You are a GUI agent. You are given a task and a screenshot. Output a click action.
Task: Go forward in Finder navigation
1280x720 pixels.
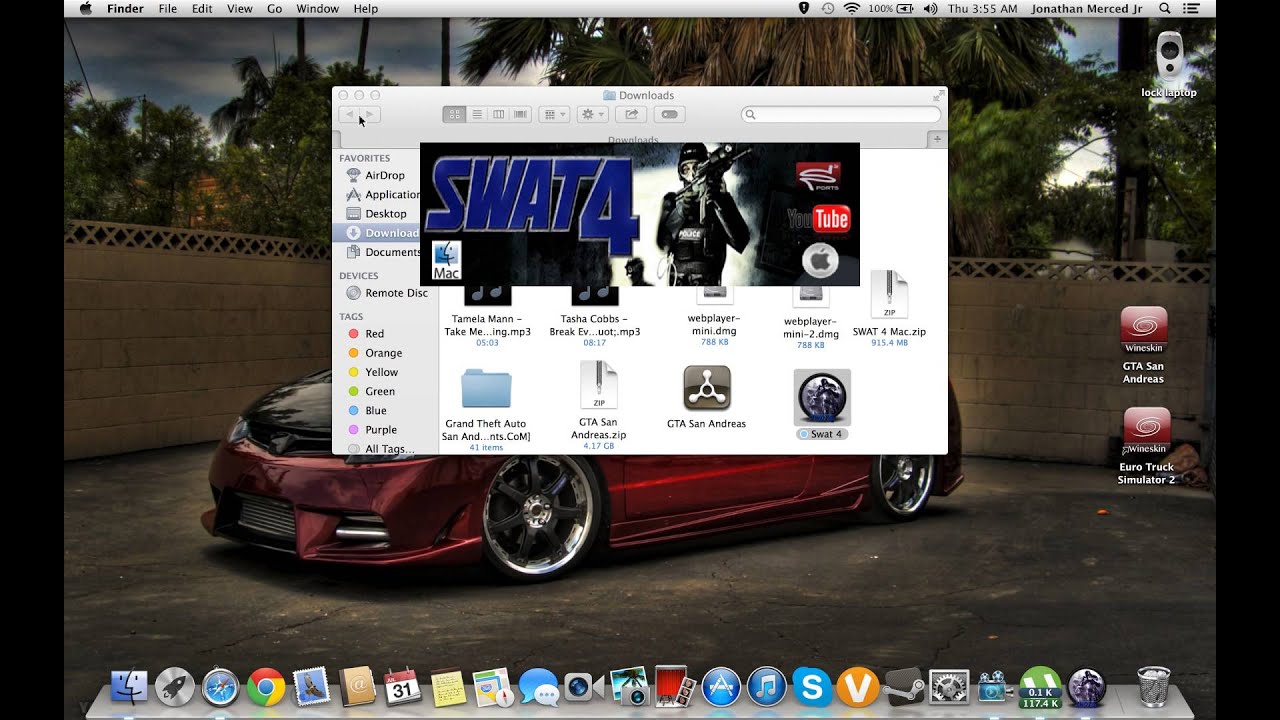368,115
